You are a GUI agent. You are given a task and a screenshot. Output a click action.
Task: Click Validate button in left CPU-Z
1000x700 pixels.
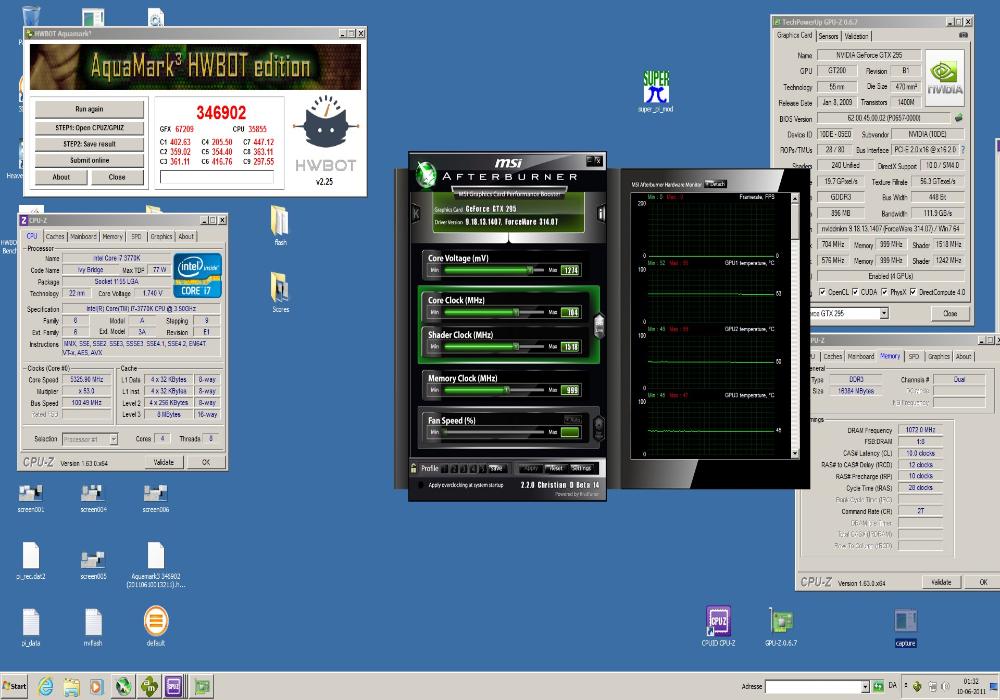point(163,462)
